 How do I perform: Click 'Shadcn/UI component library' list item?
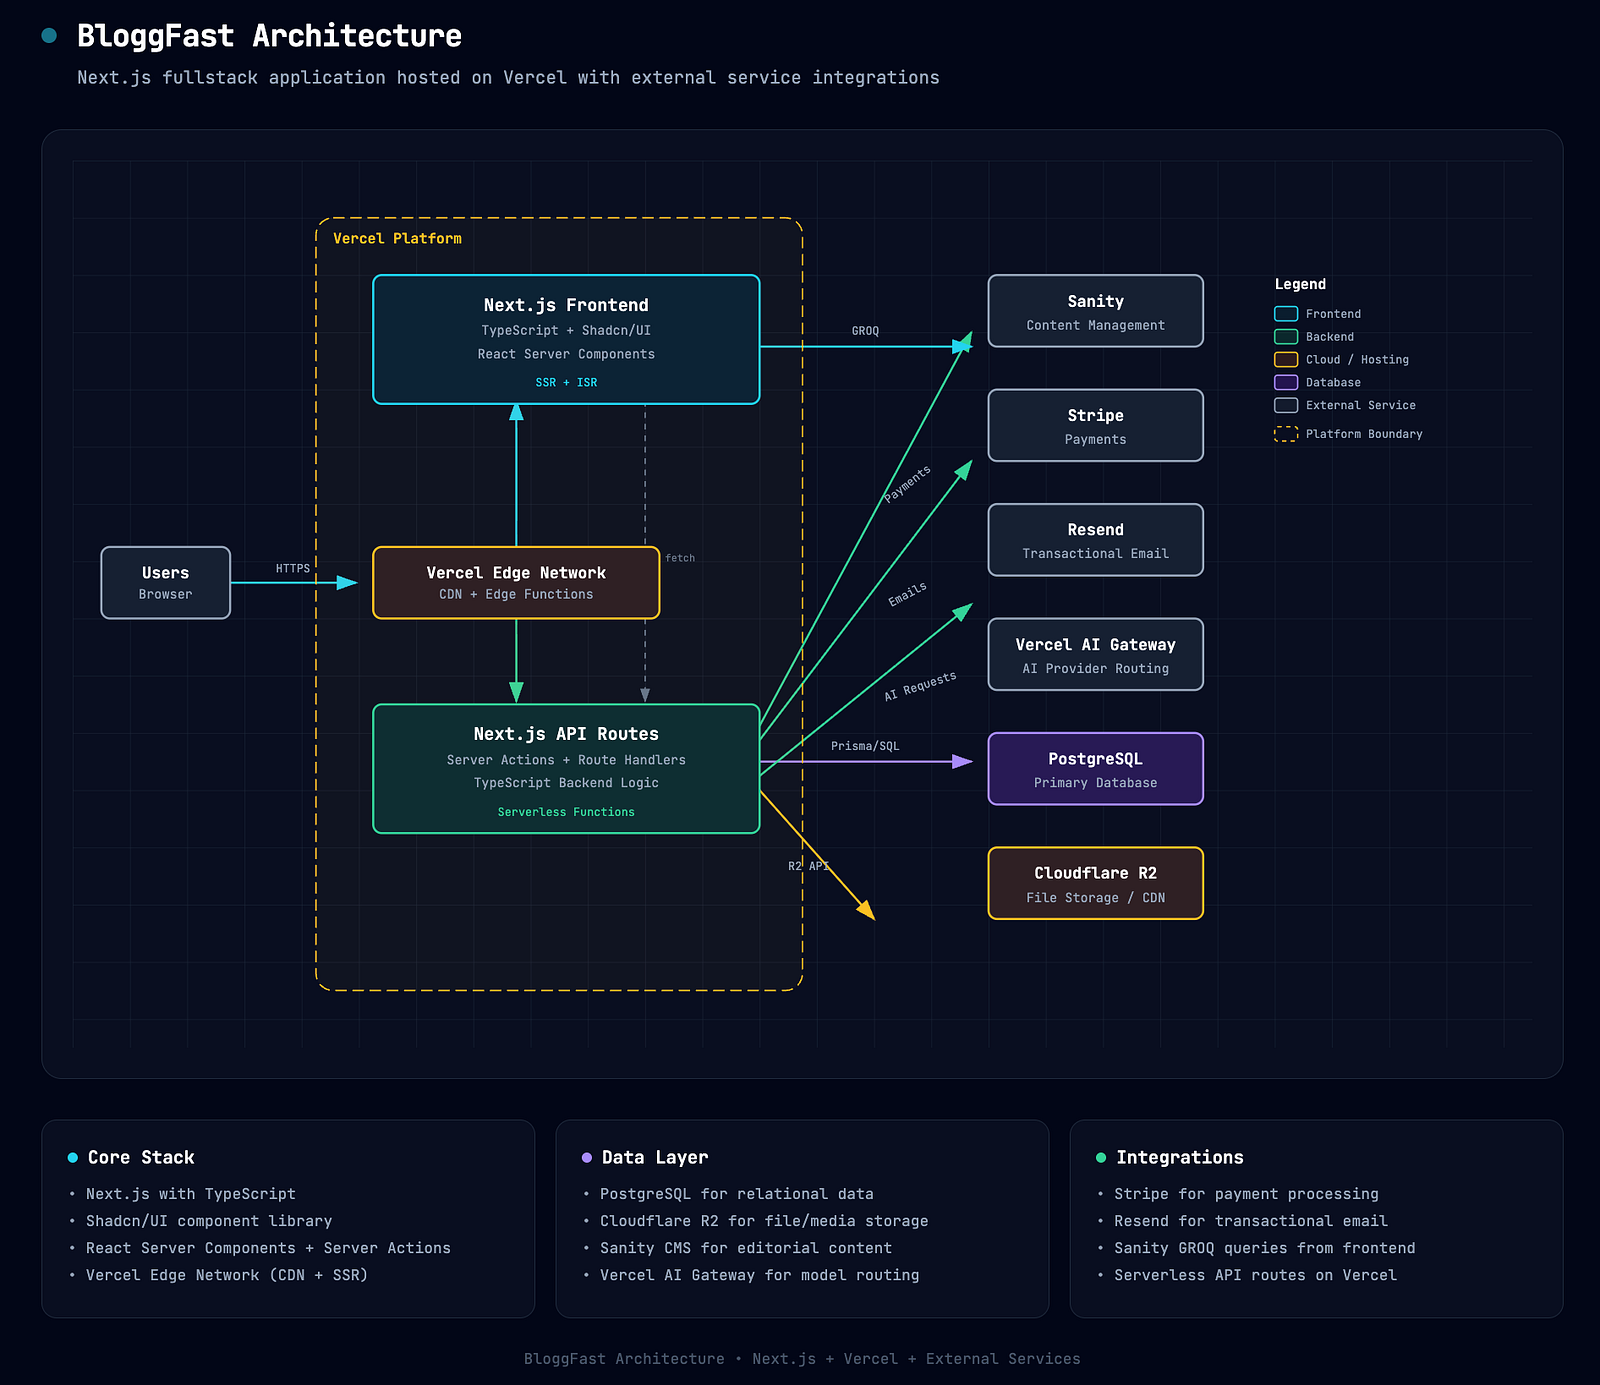(x=209, y=1221)
